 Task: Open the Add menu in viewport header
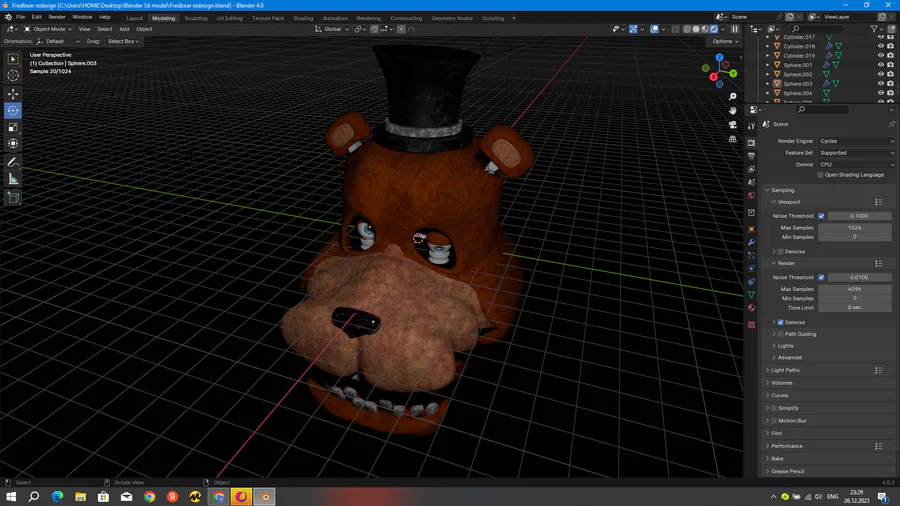coord(124,29)
